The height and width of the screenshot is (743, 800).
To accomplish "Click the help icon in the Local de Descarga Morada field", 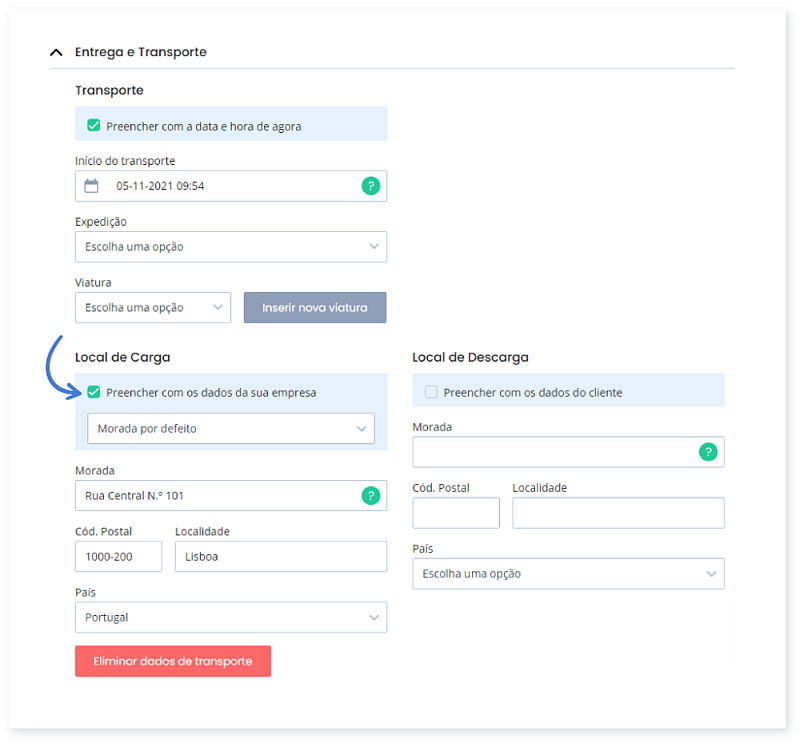I will click(x=708, y=452).
